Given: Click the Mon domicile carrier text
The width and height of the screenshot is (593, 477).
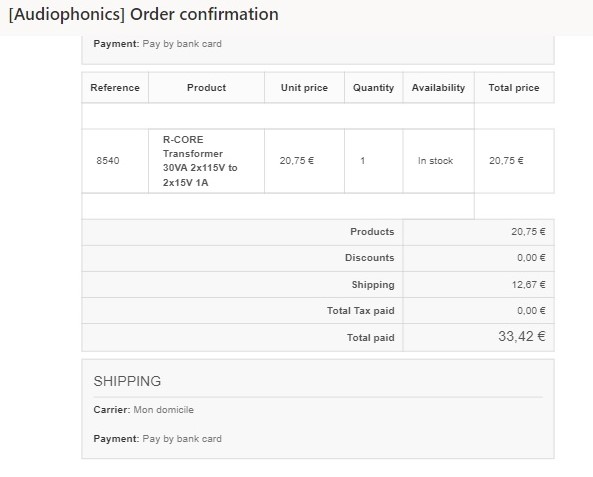Looking at the screenshot, I should point(164,410).
